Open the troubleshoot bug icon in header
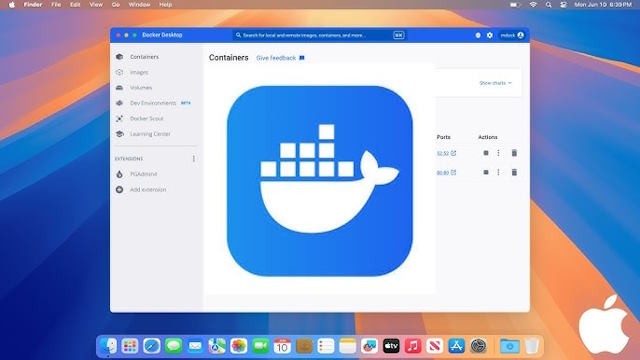The height and width of the screenshot is (360, 640). click(478, 35)
